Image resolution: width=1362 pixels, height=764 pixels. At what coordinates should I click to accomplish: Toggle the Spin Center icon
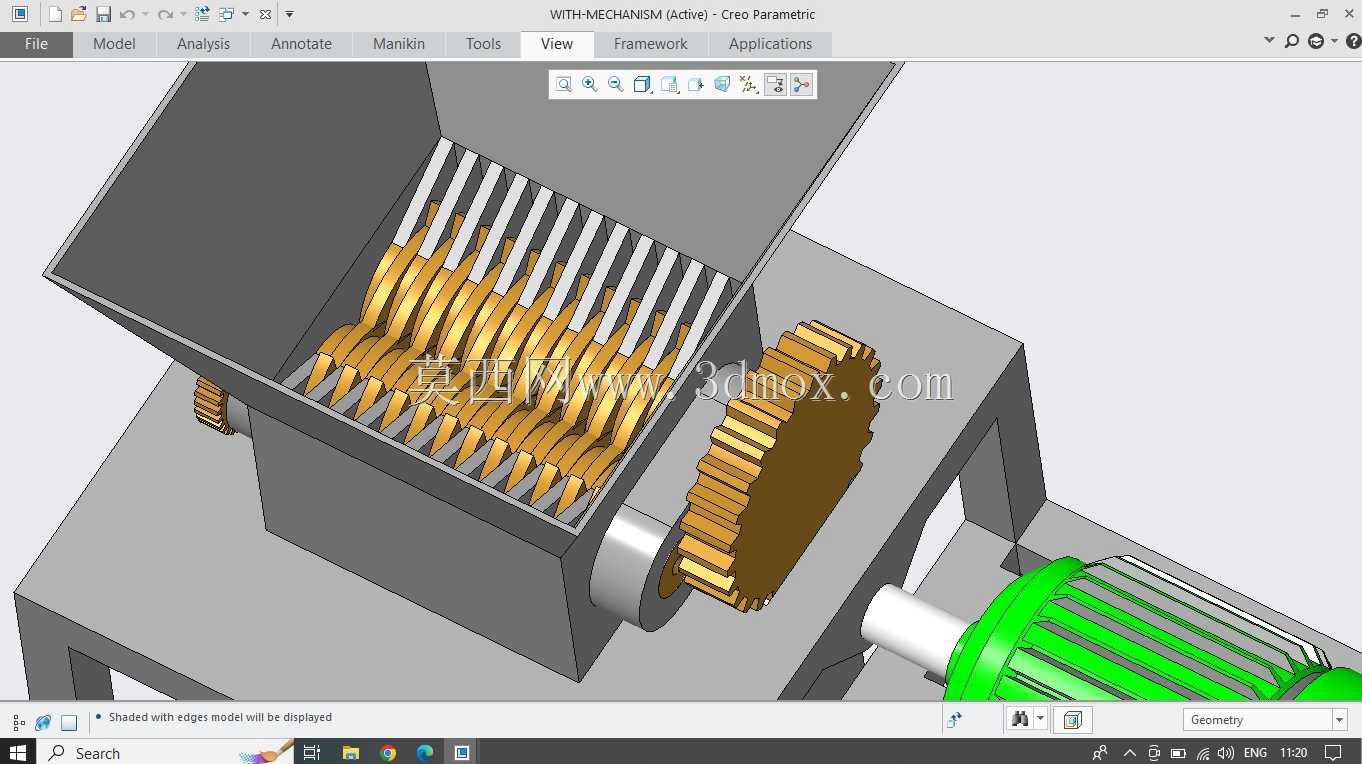click(x=801, y=85)
